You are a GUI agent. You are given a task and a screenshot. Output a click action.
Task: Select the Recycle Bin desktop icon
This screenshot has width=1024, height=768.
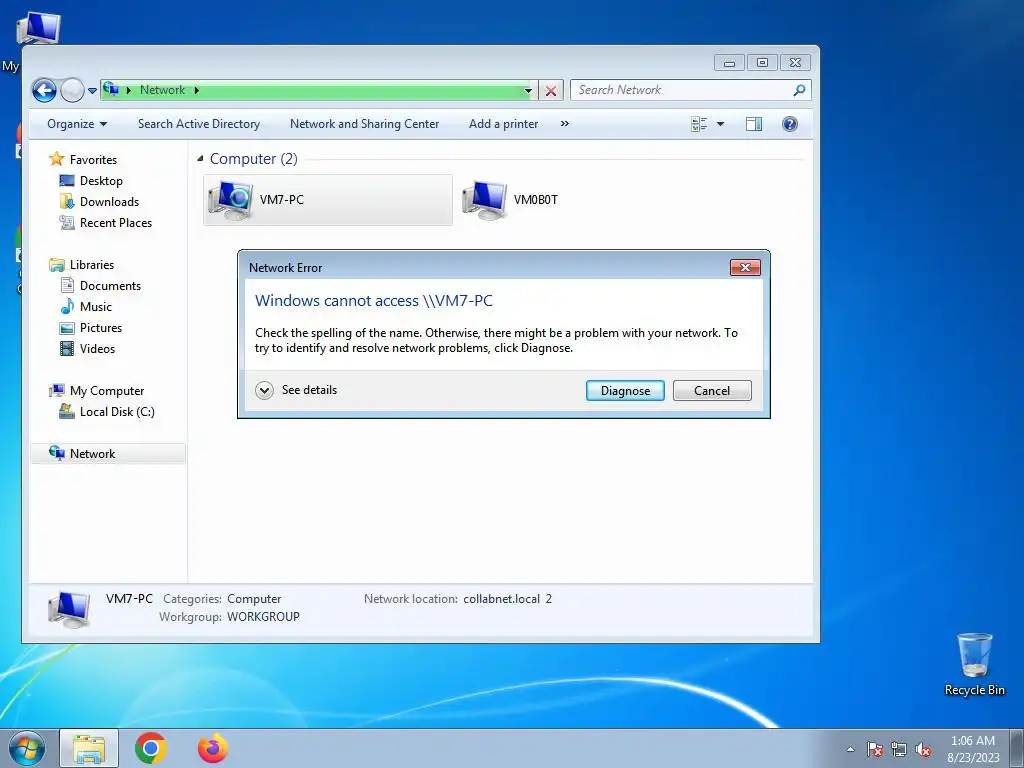pos(974,664)
